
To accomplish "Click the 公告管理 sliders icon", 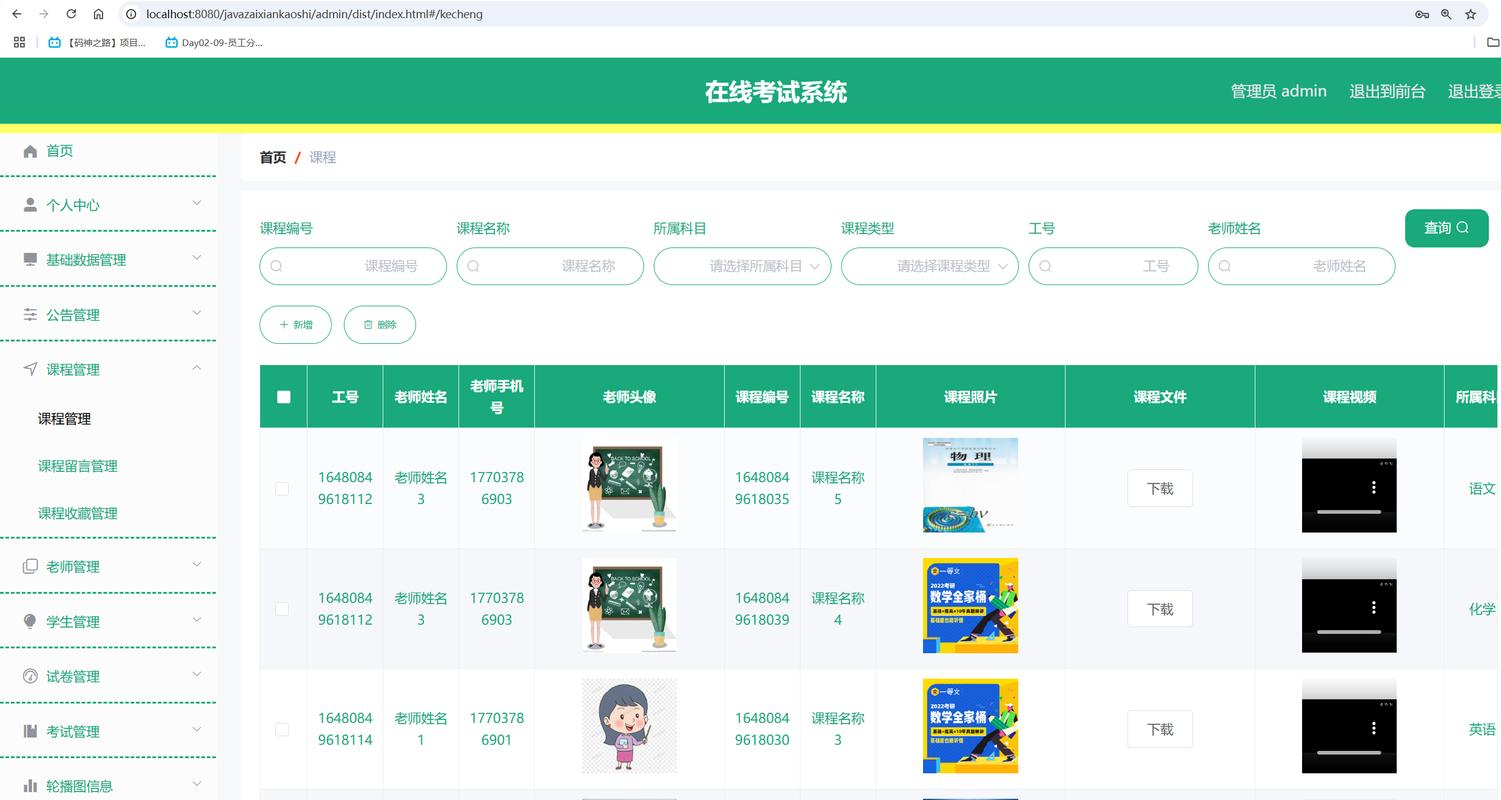I will click(x=30, y=315).
